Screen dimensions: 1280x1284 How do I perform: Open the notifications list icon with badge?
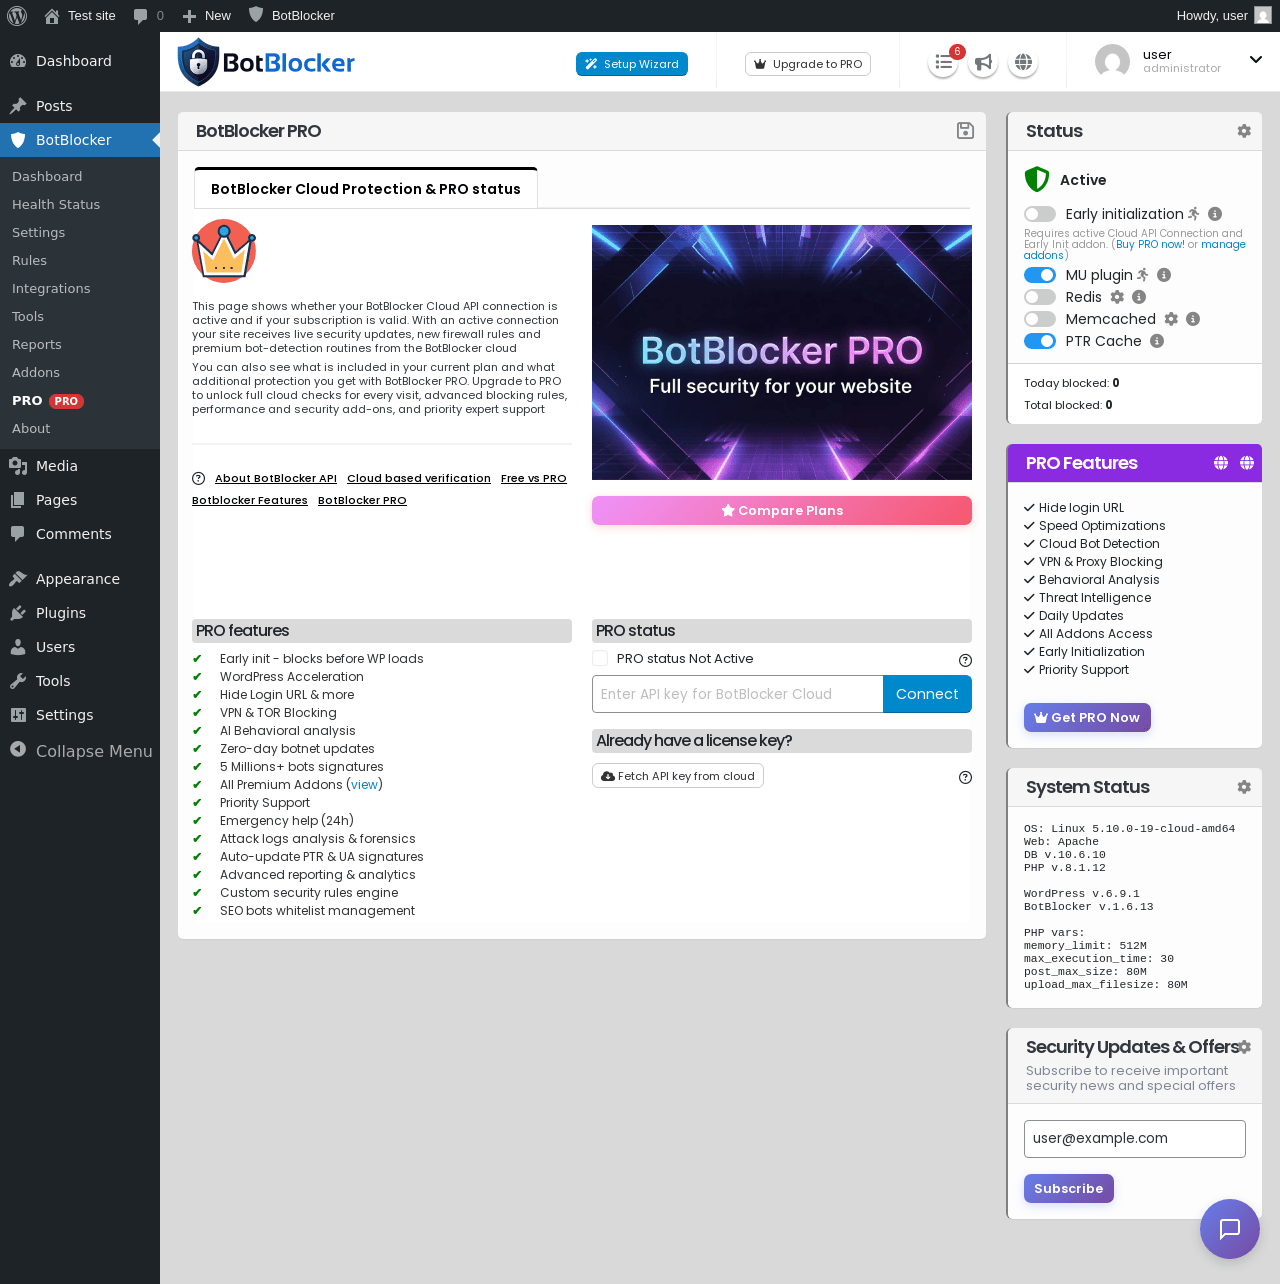point(943,63)
